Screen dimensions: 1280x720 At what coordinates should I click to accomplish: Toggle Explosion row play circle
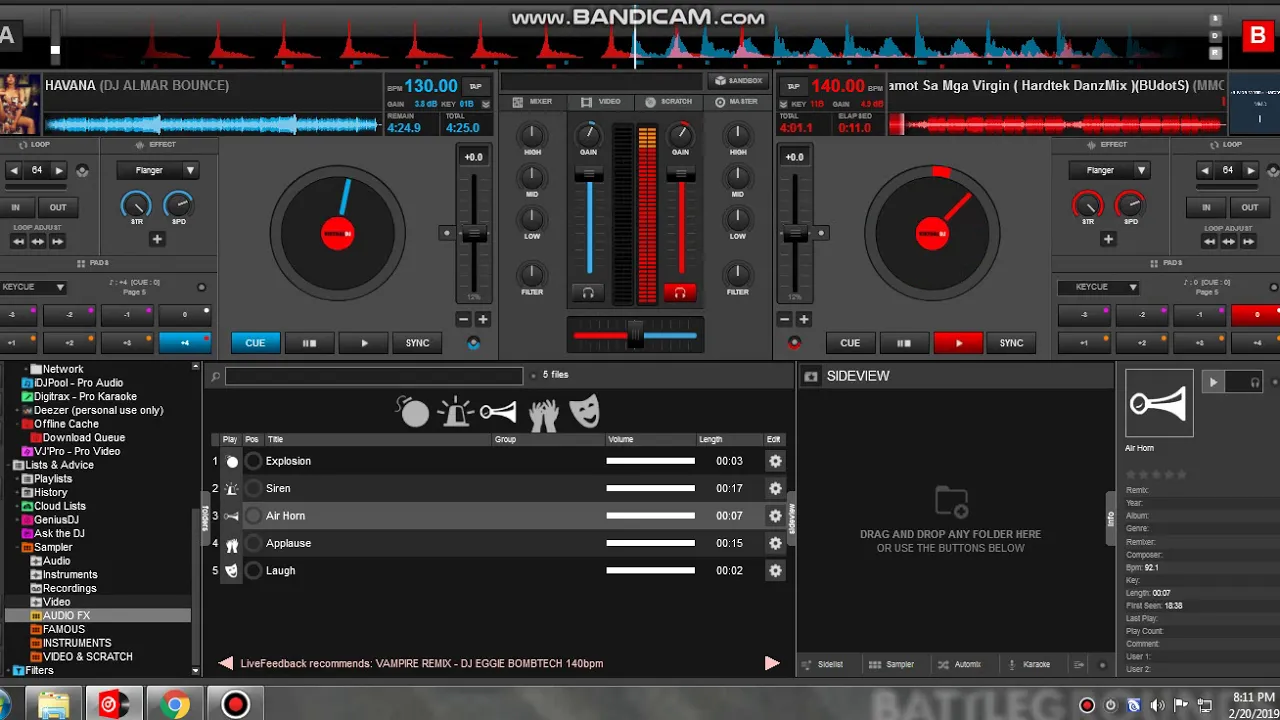(x=254, y=461)
